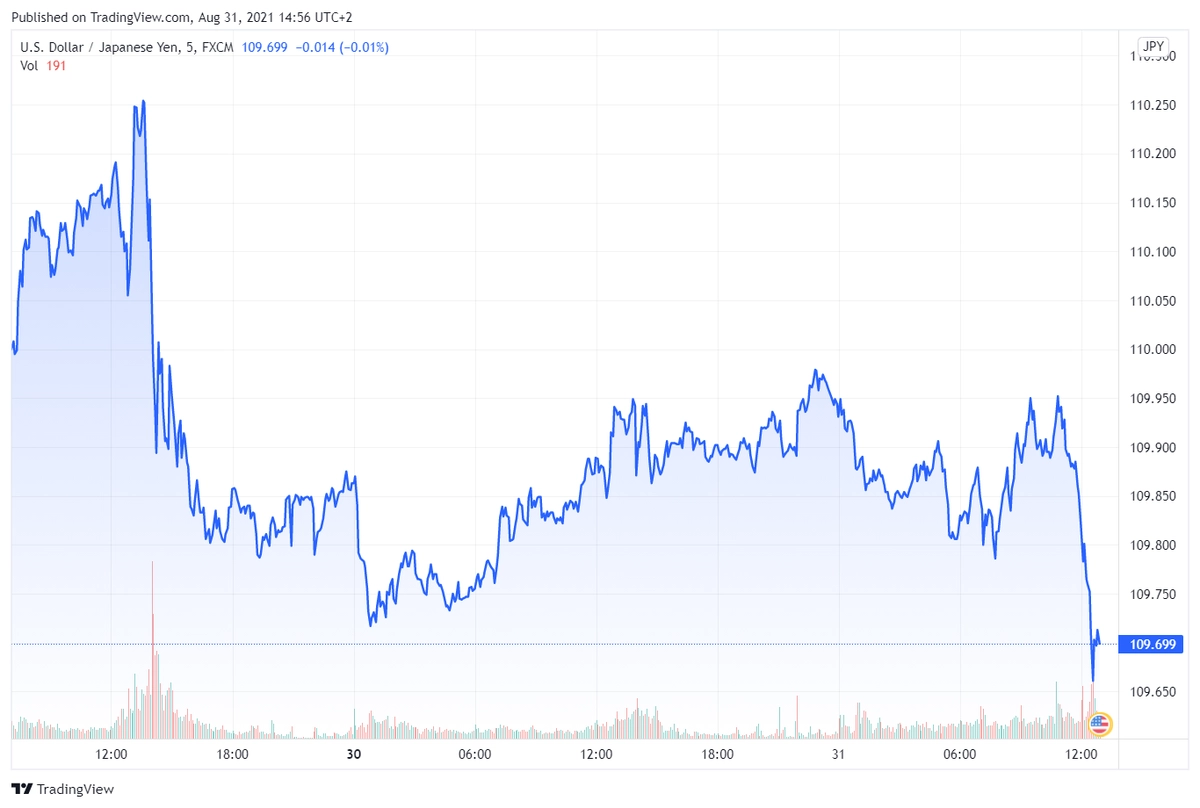This screenshot has height=808, width=1200.
Task: Click the 109.650 price axis label
Action: 1153,693
